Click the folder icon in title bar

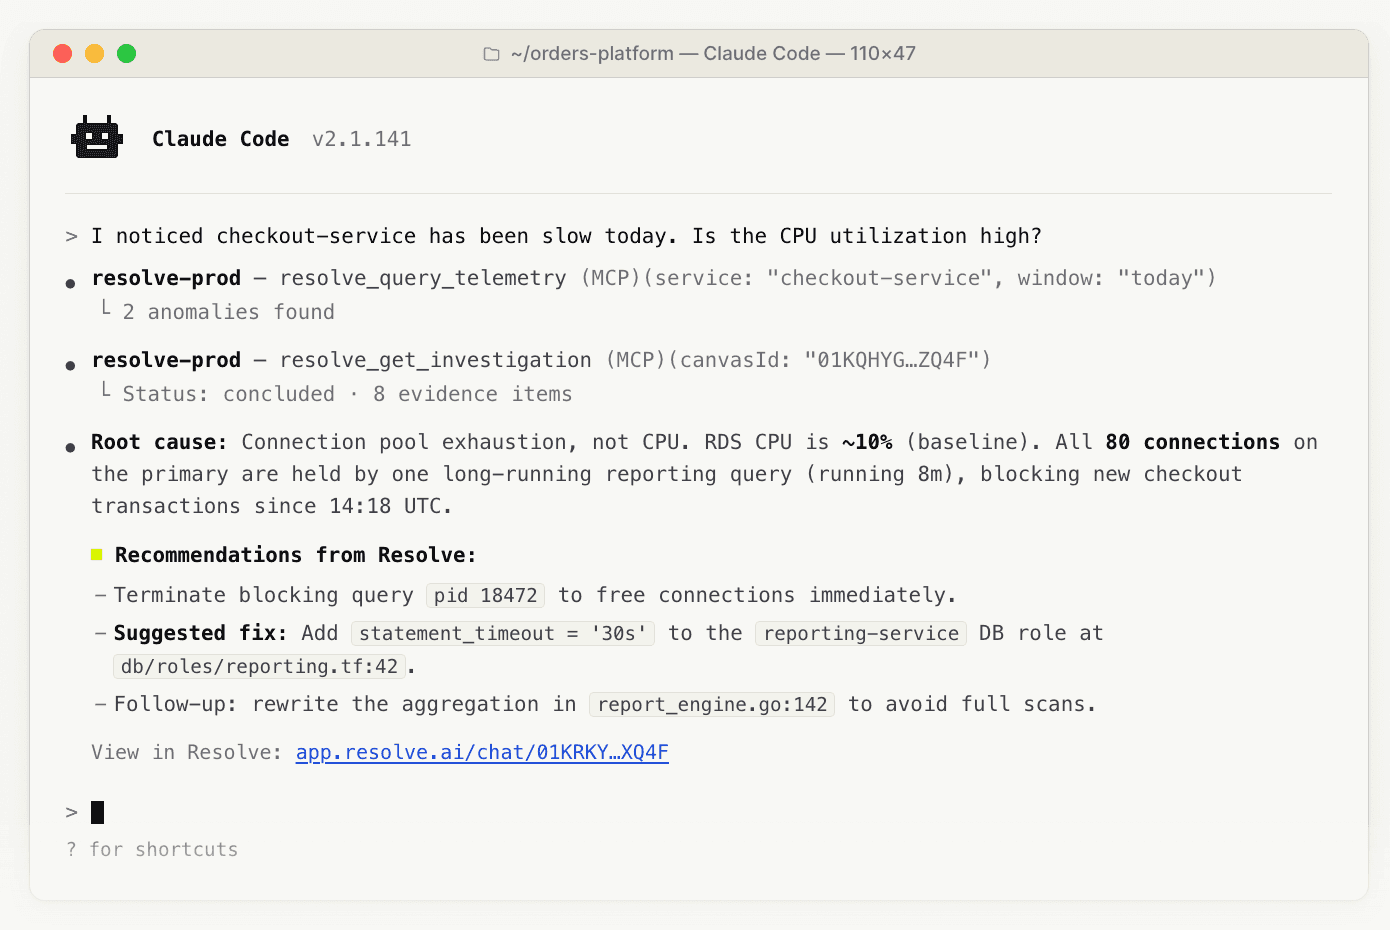[x=491, y=54]
